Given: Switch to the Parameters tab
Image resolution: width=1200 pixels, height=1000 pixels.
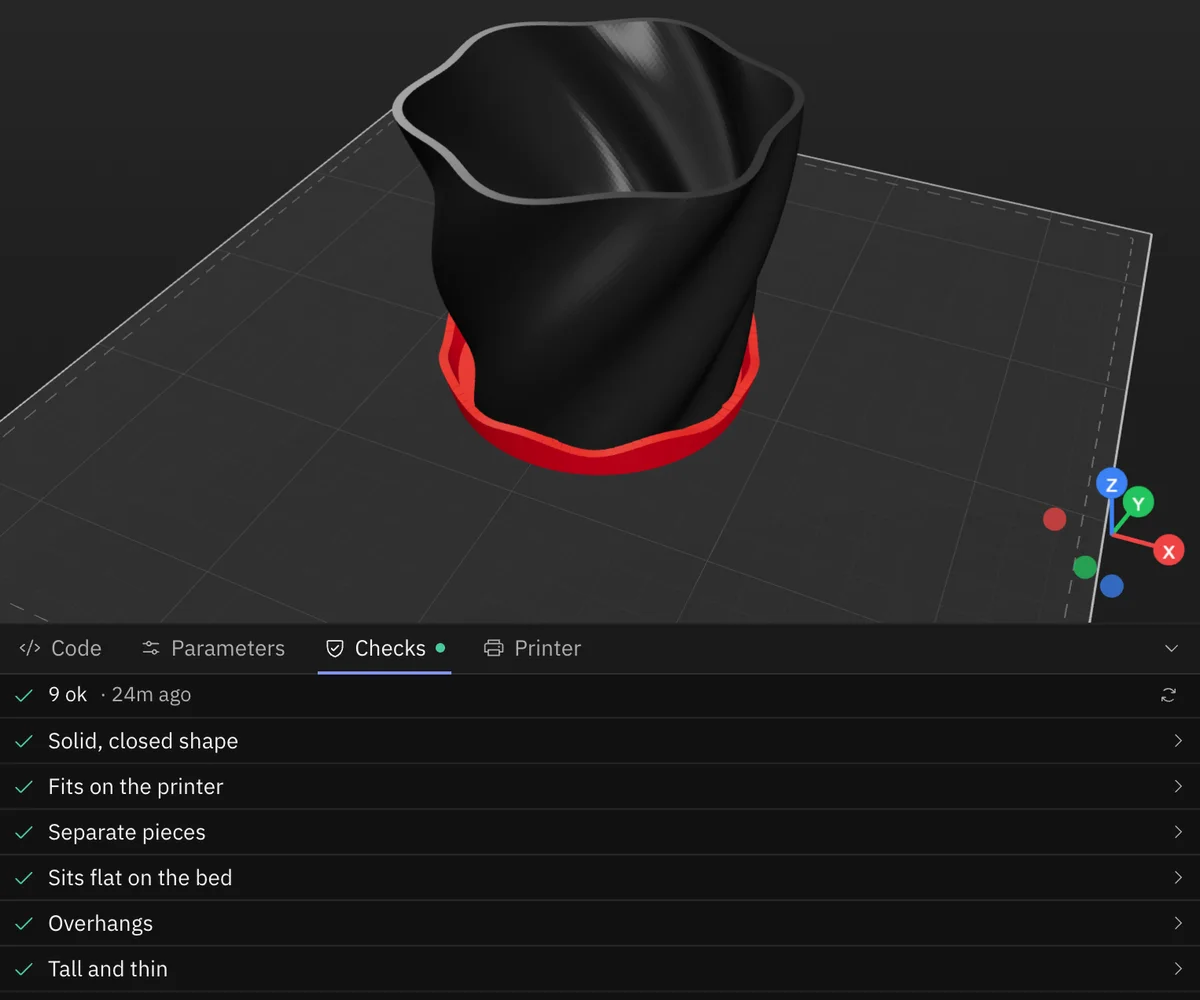Looking at the screenshot, I should [213, 648].
